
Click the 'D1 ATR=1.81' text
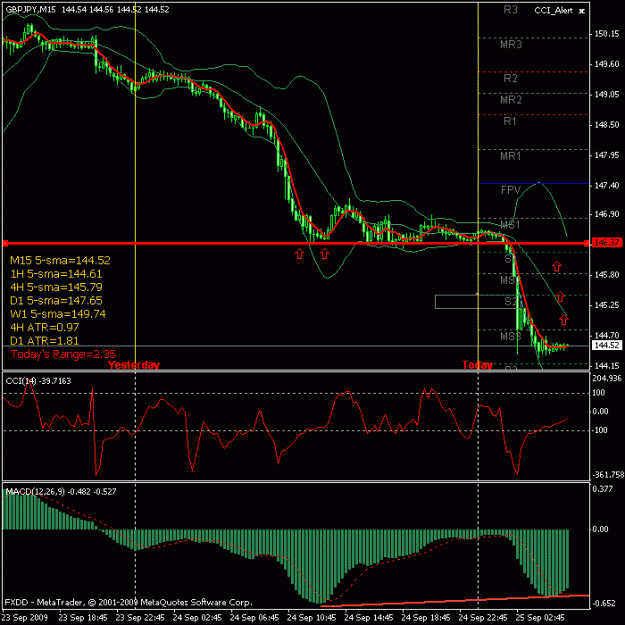click(44, 341)
